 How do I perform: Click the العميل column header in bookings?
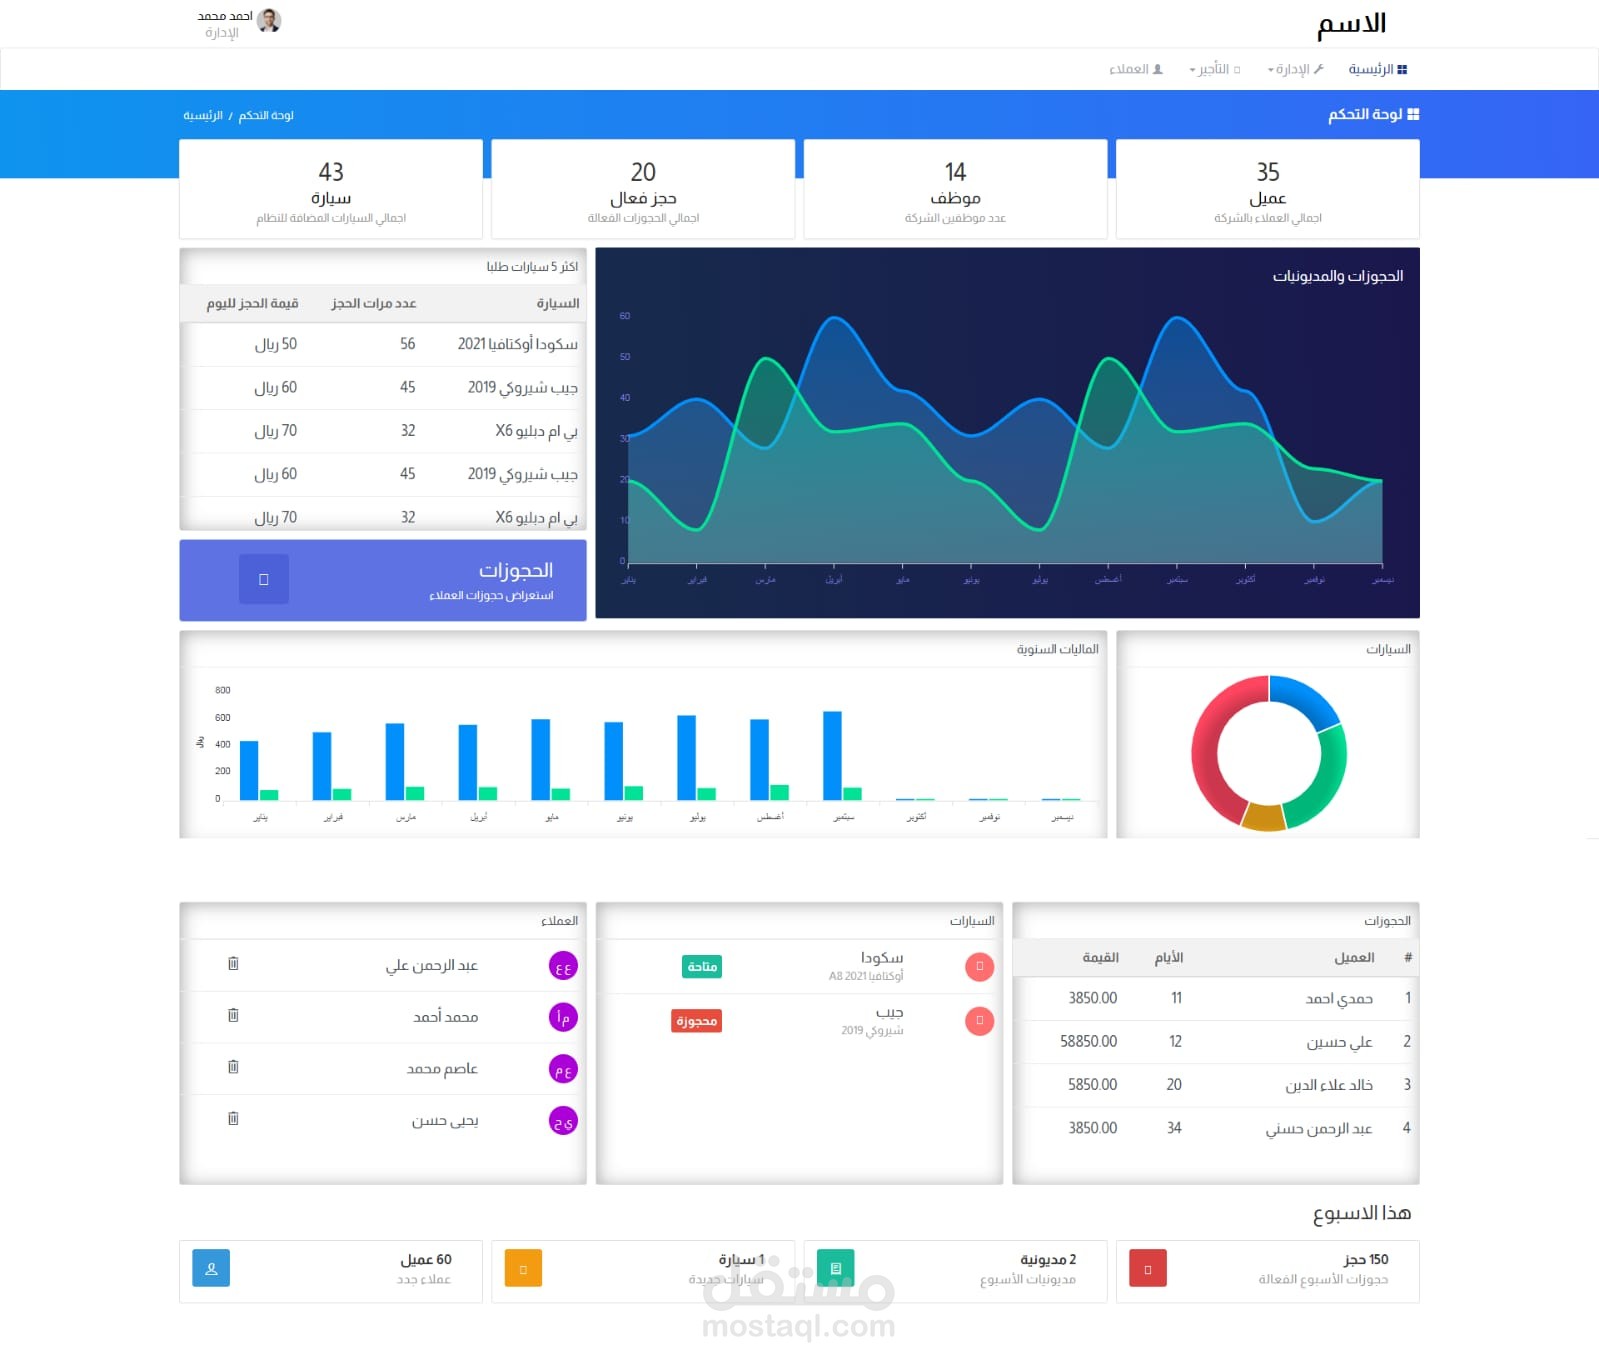coord(1354,958)
